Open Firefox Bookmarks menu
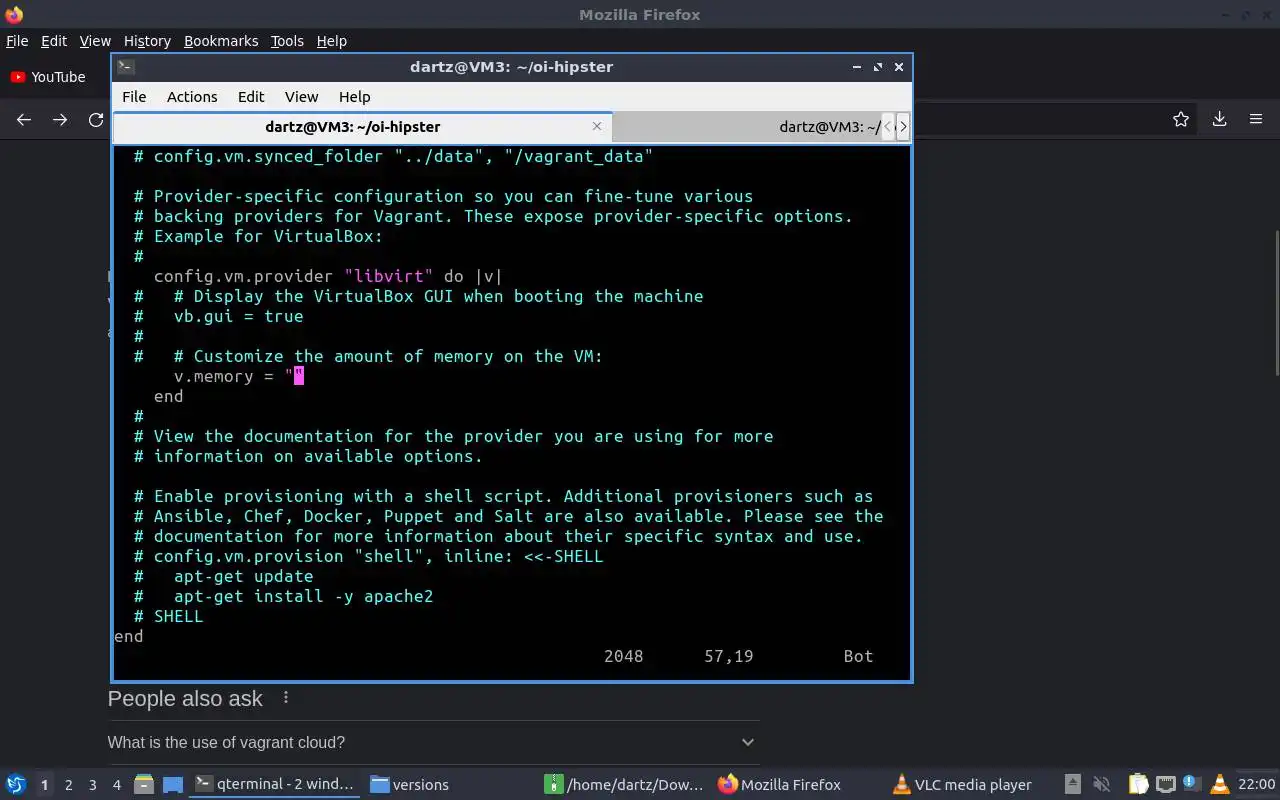1280x800 pixels. coord(221,41)
